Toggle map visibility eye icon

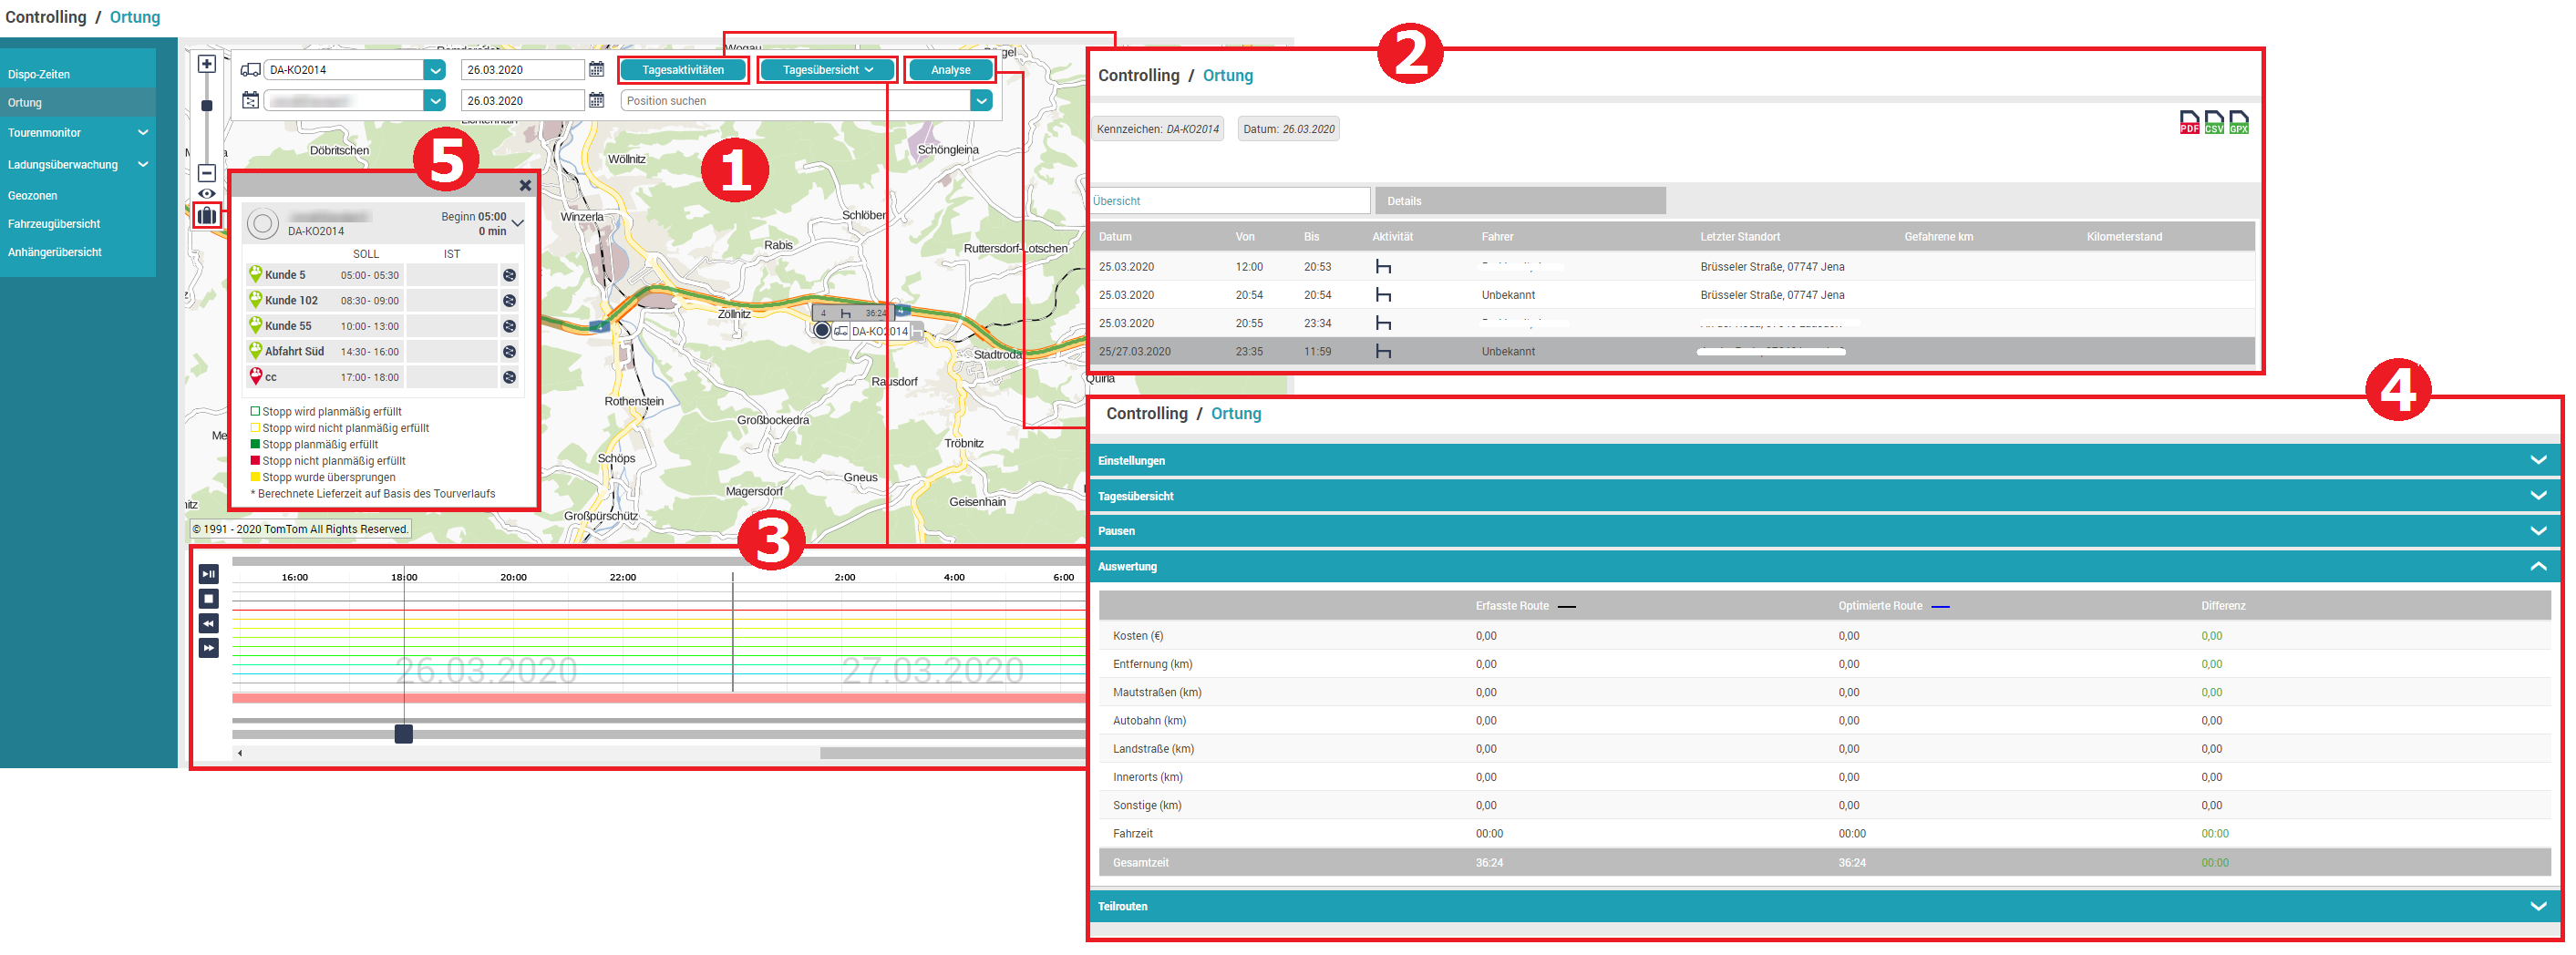tap(207, 194)
